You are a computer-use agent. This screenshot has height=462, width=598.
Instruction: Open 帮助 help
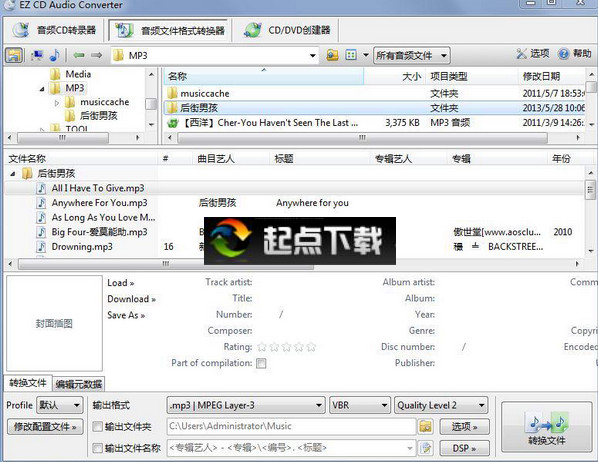pos(575,54)
